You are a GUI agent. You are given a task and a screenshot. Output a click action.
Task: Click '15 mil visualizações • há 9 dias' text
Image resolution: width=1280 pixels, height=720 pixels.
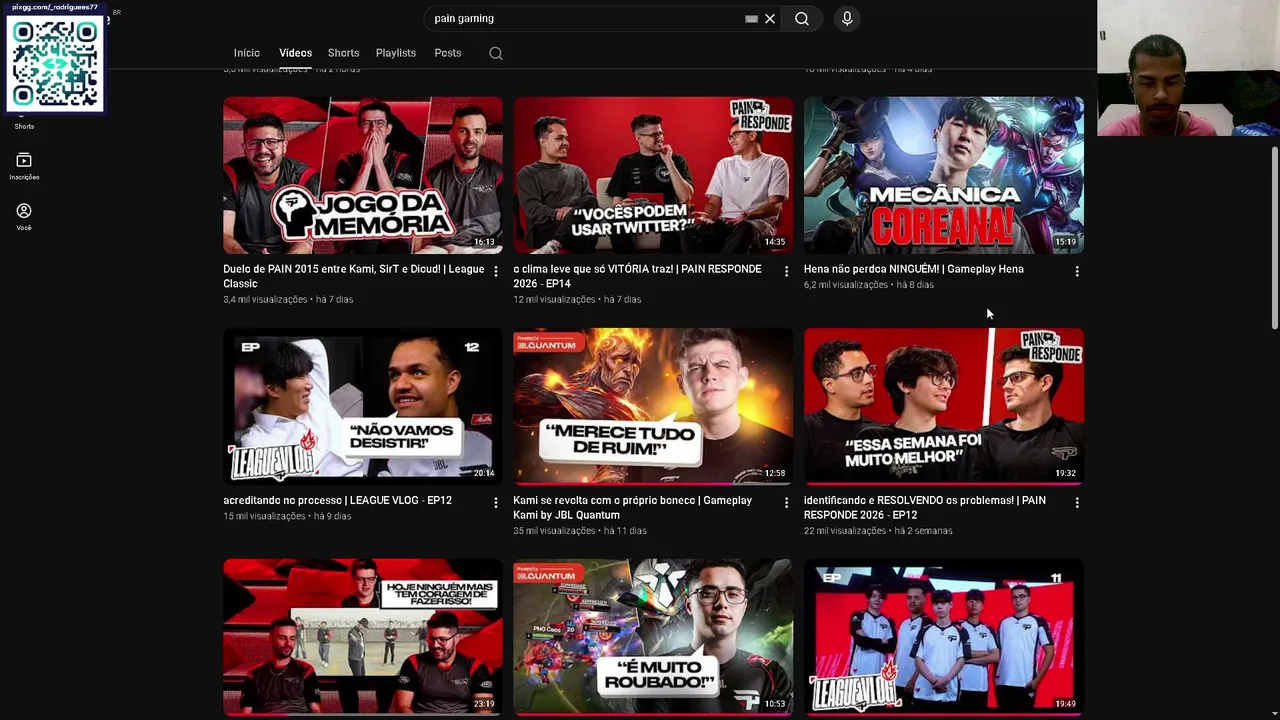287,516
